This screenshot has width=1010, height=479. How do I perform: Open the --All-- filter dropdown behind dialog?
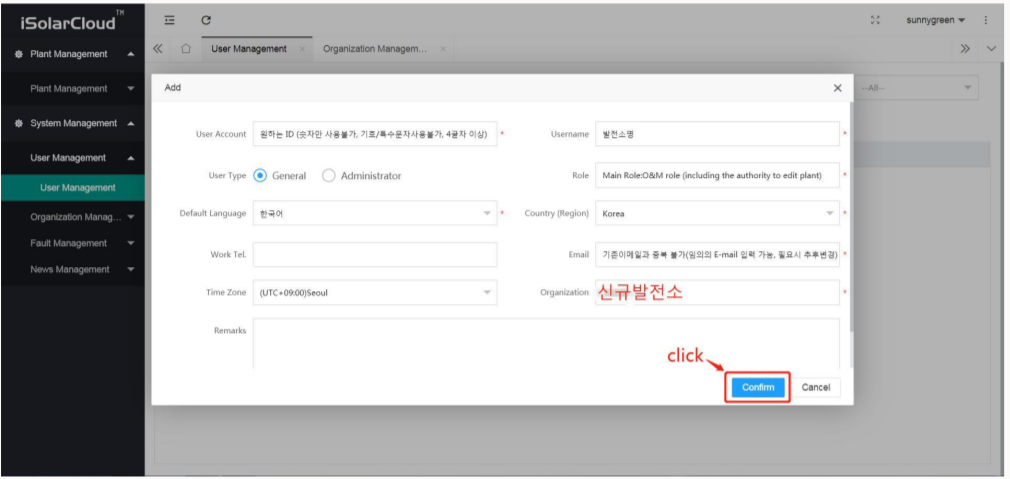(917, 88)
